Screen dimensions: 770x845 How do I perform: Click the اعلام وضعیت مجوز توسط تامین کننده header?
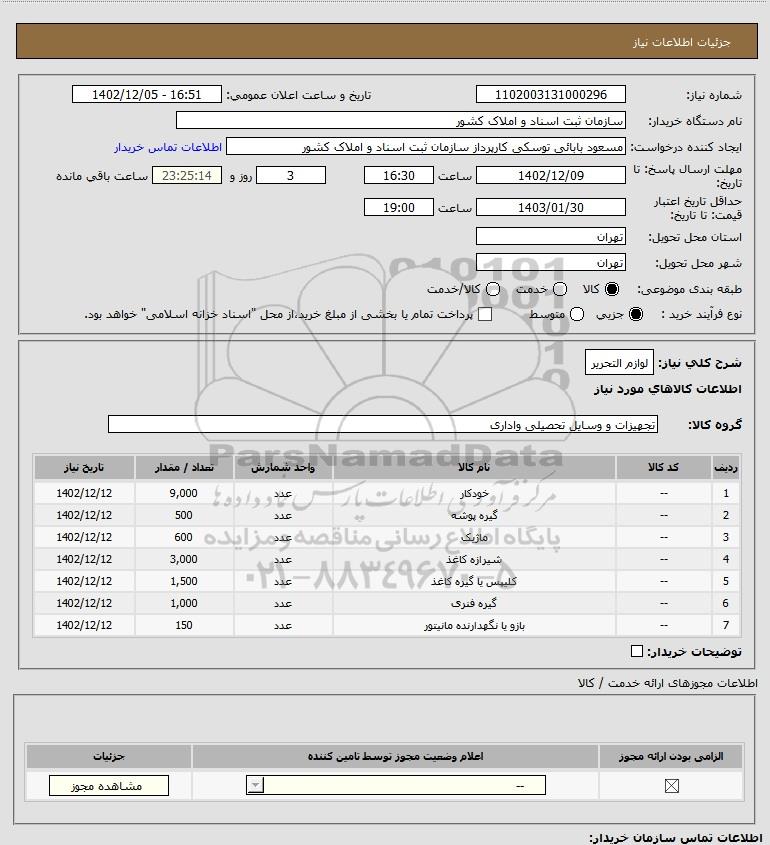tap(395, 757)
